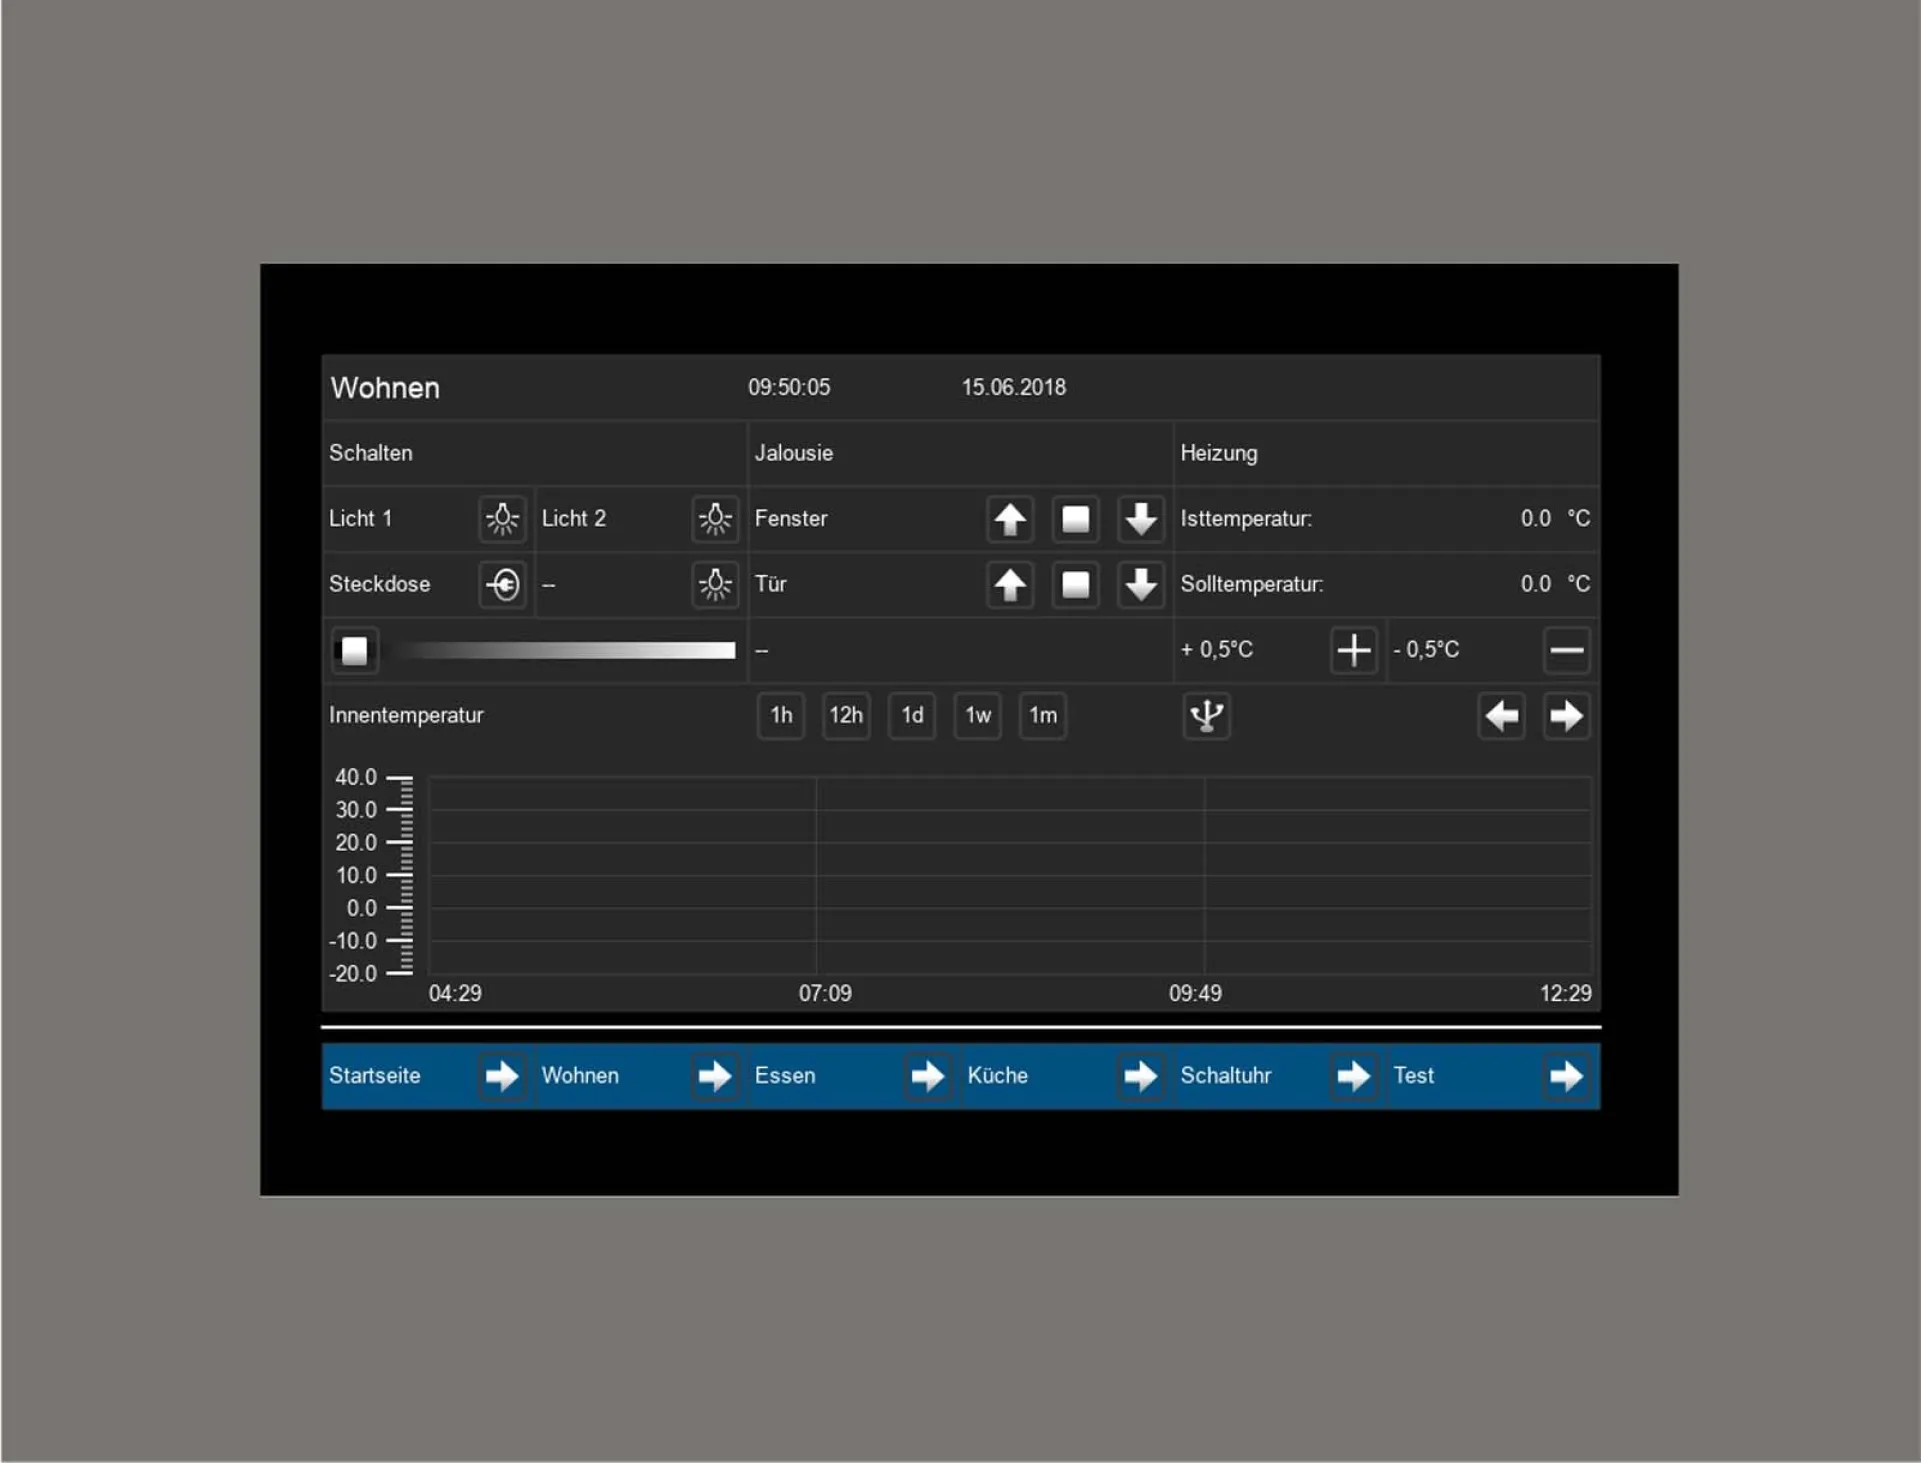Stop the Tür blind movement
The width and height of the screenshot is (1921, 1463).
click(x=1075, y=585)
